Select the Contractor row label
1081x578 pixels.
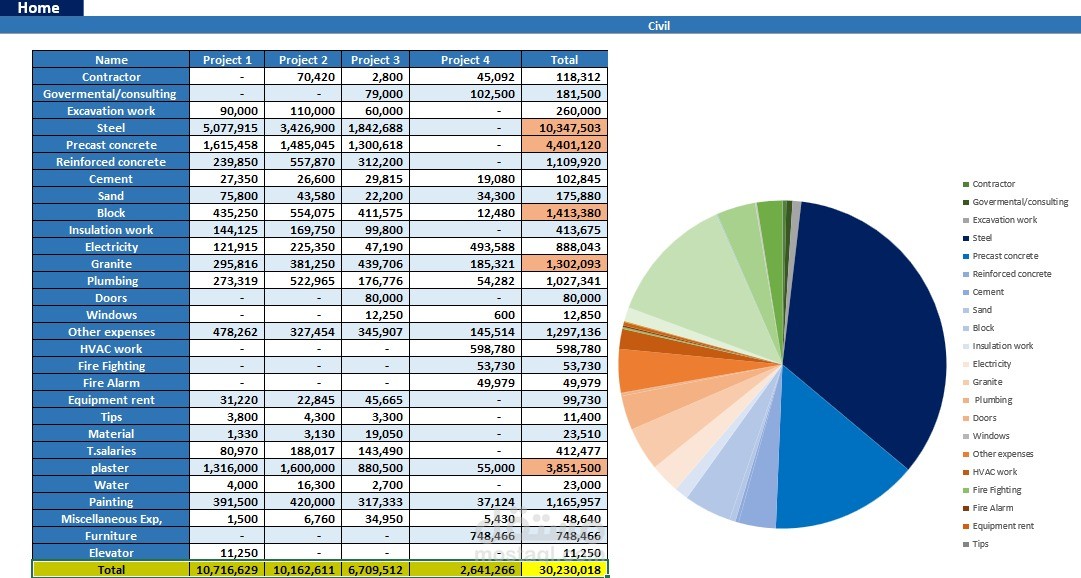[111, 77]
